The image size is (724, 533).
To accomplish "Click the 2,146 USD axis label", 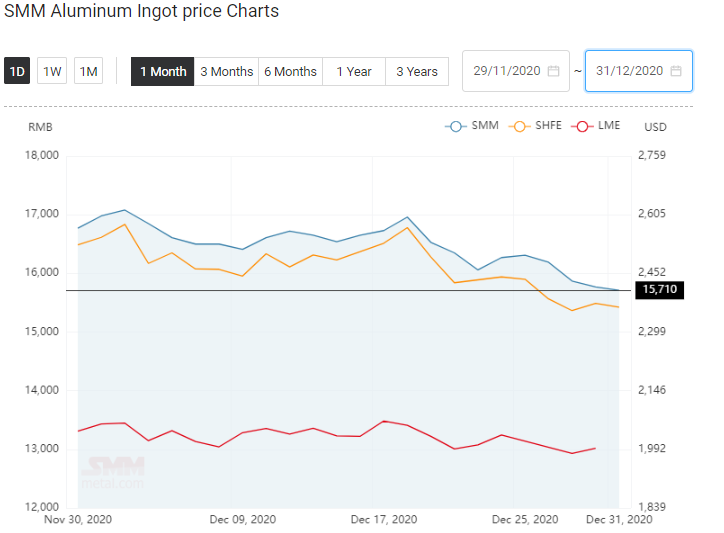I will tap(652, 390).
